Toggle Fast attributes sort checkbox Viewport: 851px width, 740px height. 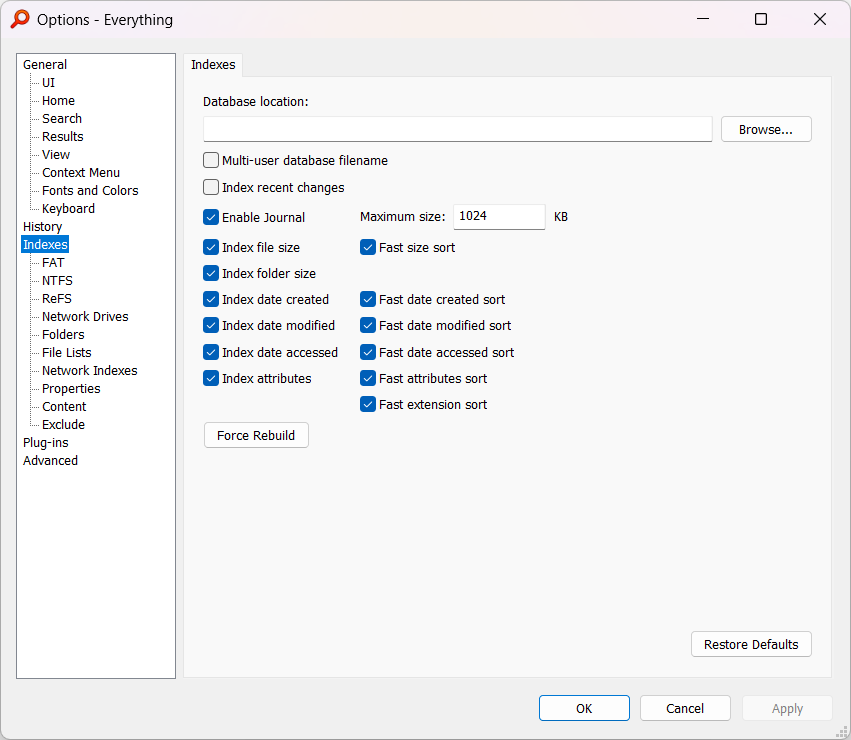point(367,378)
